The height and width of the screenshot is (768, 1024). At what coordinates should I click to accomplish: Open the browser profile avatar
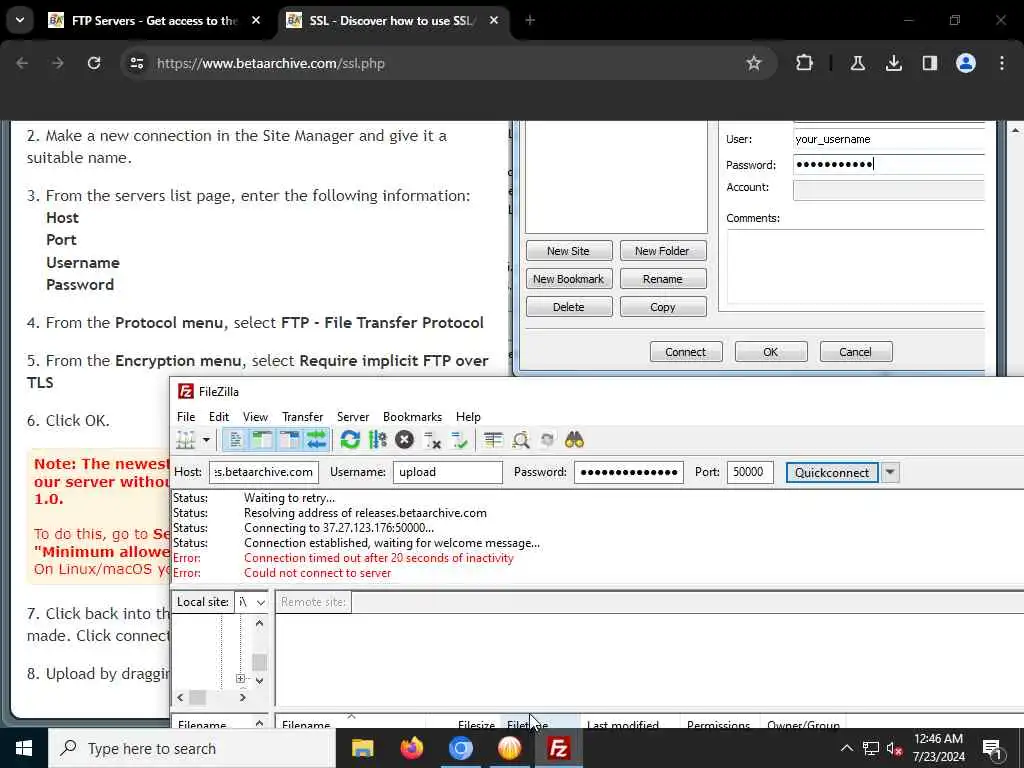[x=966, y=63]
